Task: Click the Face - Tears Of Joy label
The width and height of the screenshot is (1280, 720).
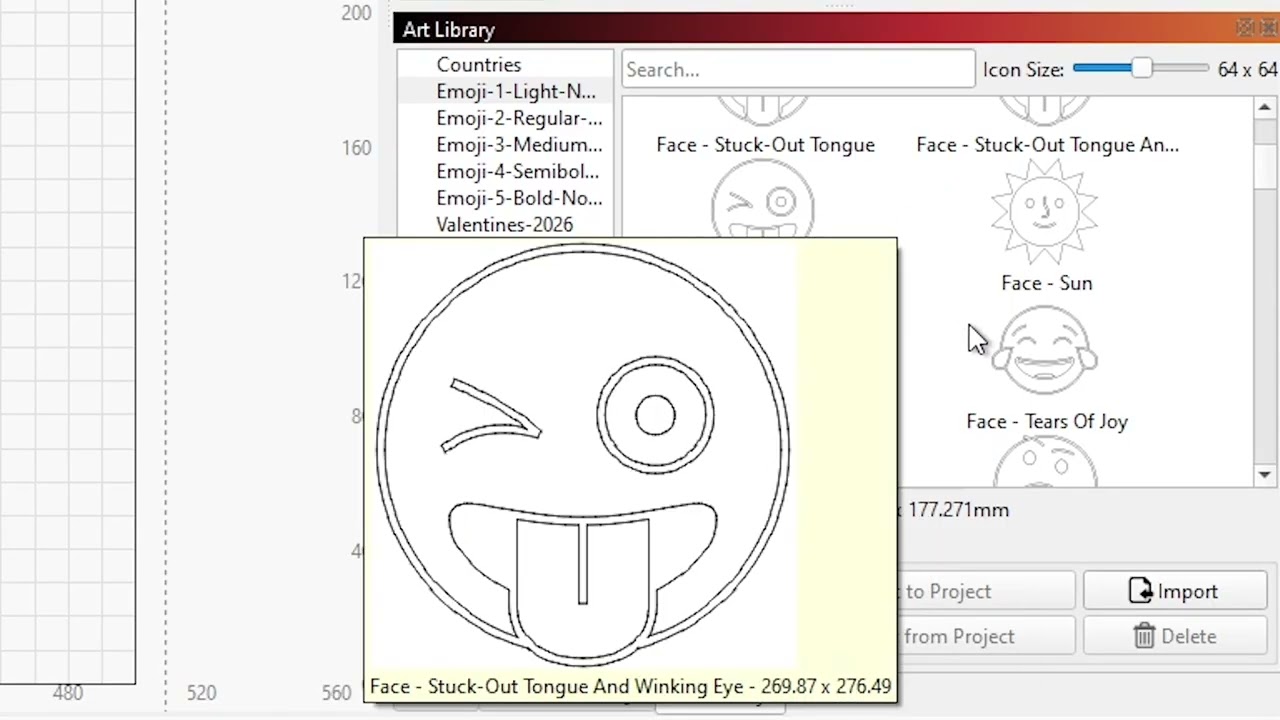Action: (1046, 422)
